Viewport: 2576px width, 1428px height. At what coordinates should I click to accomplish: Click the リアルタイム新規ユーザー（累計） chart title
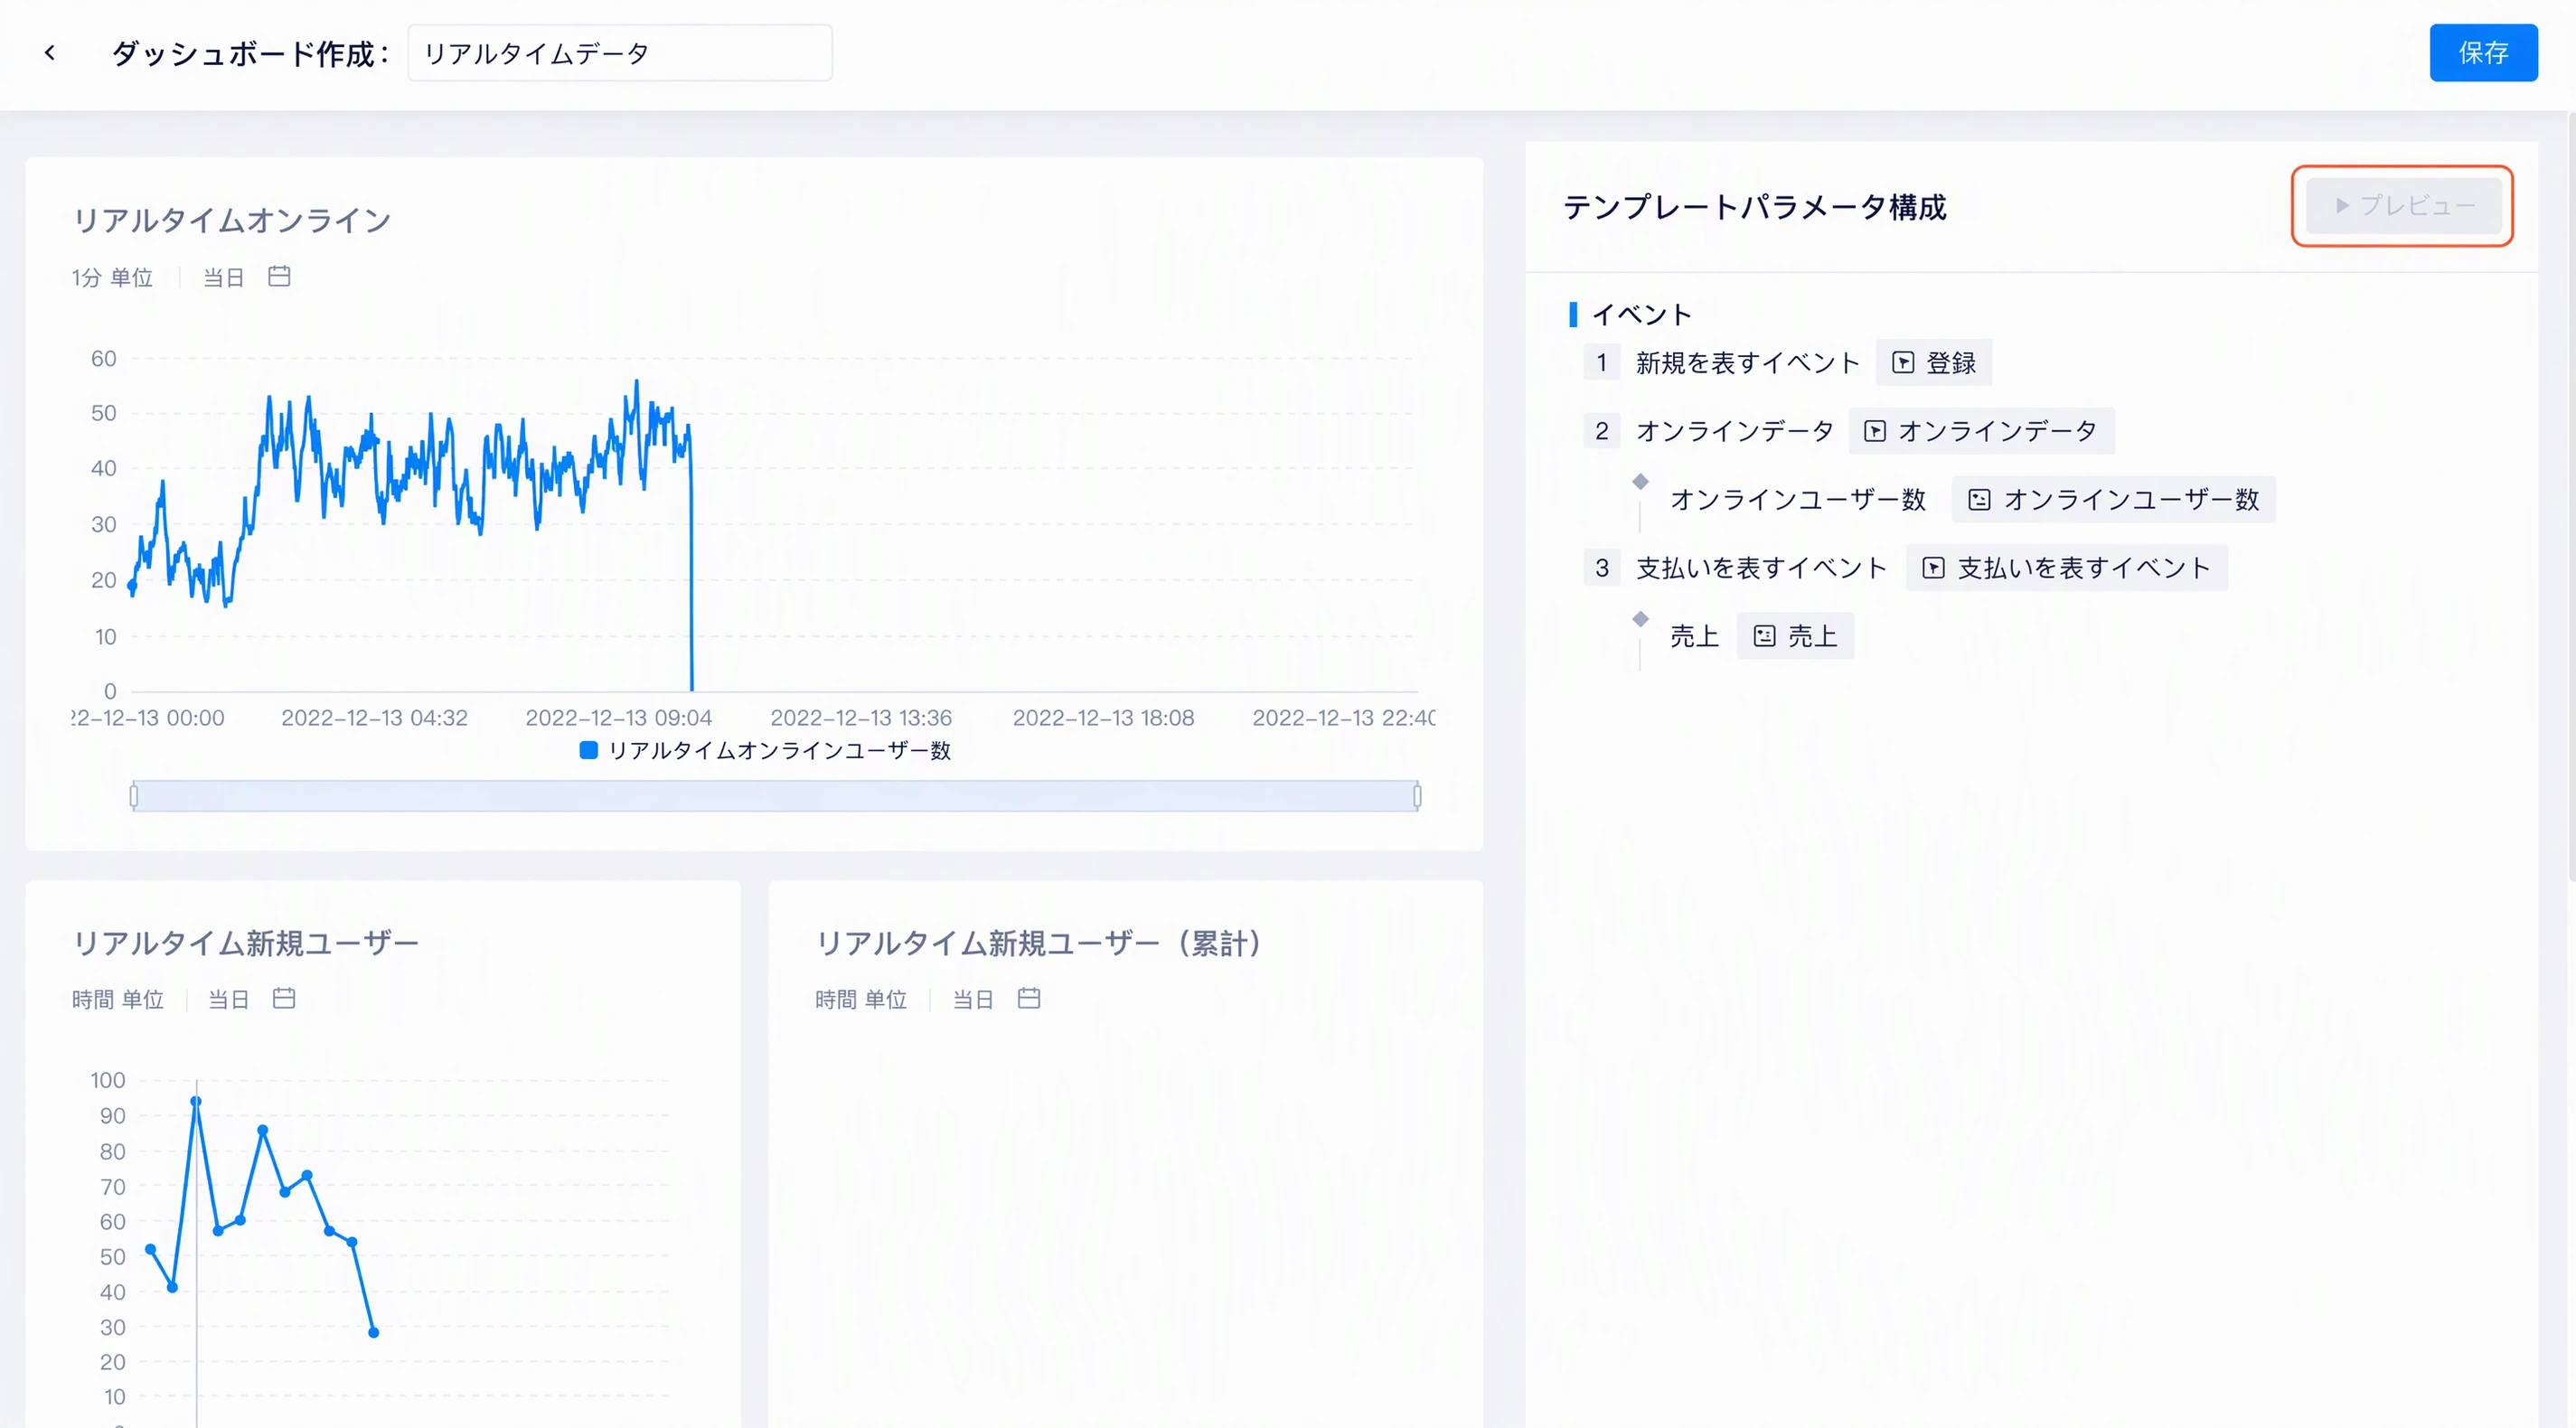click(1039, 942)
